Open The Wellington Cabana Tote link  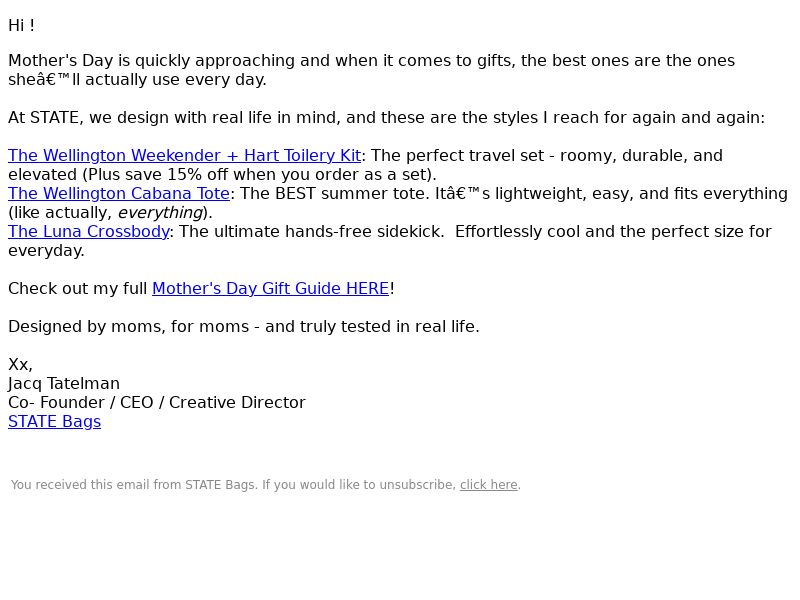(x=119, y=194)
